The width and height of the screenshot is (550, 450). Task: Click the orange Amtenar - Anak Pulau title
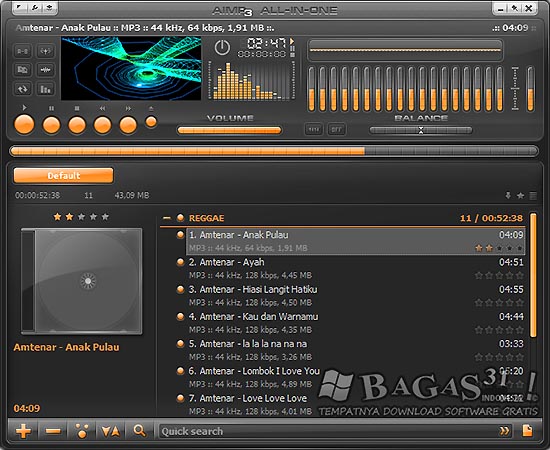click(x=66, y=347)
